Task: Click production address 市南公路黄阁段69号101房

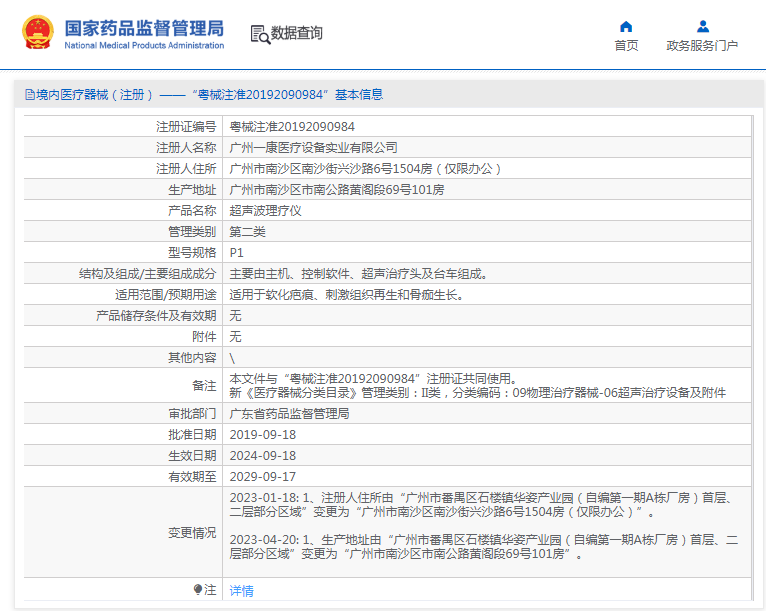Action: (x=337, y=190)
